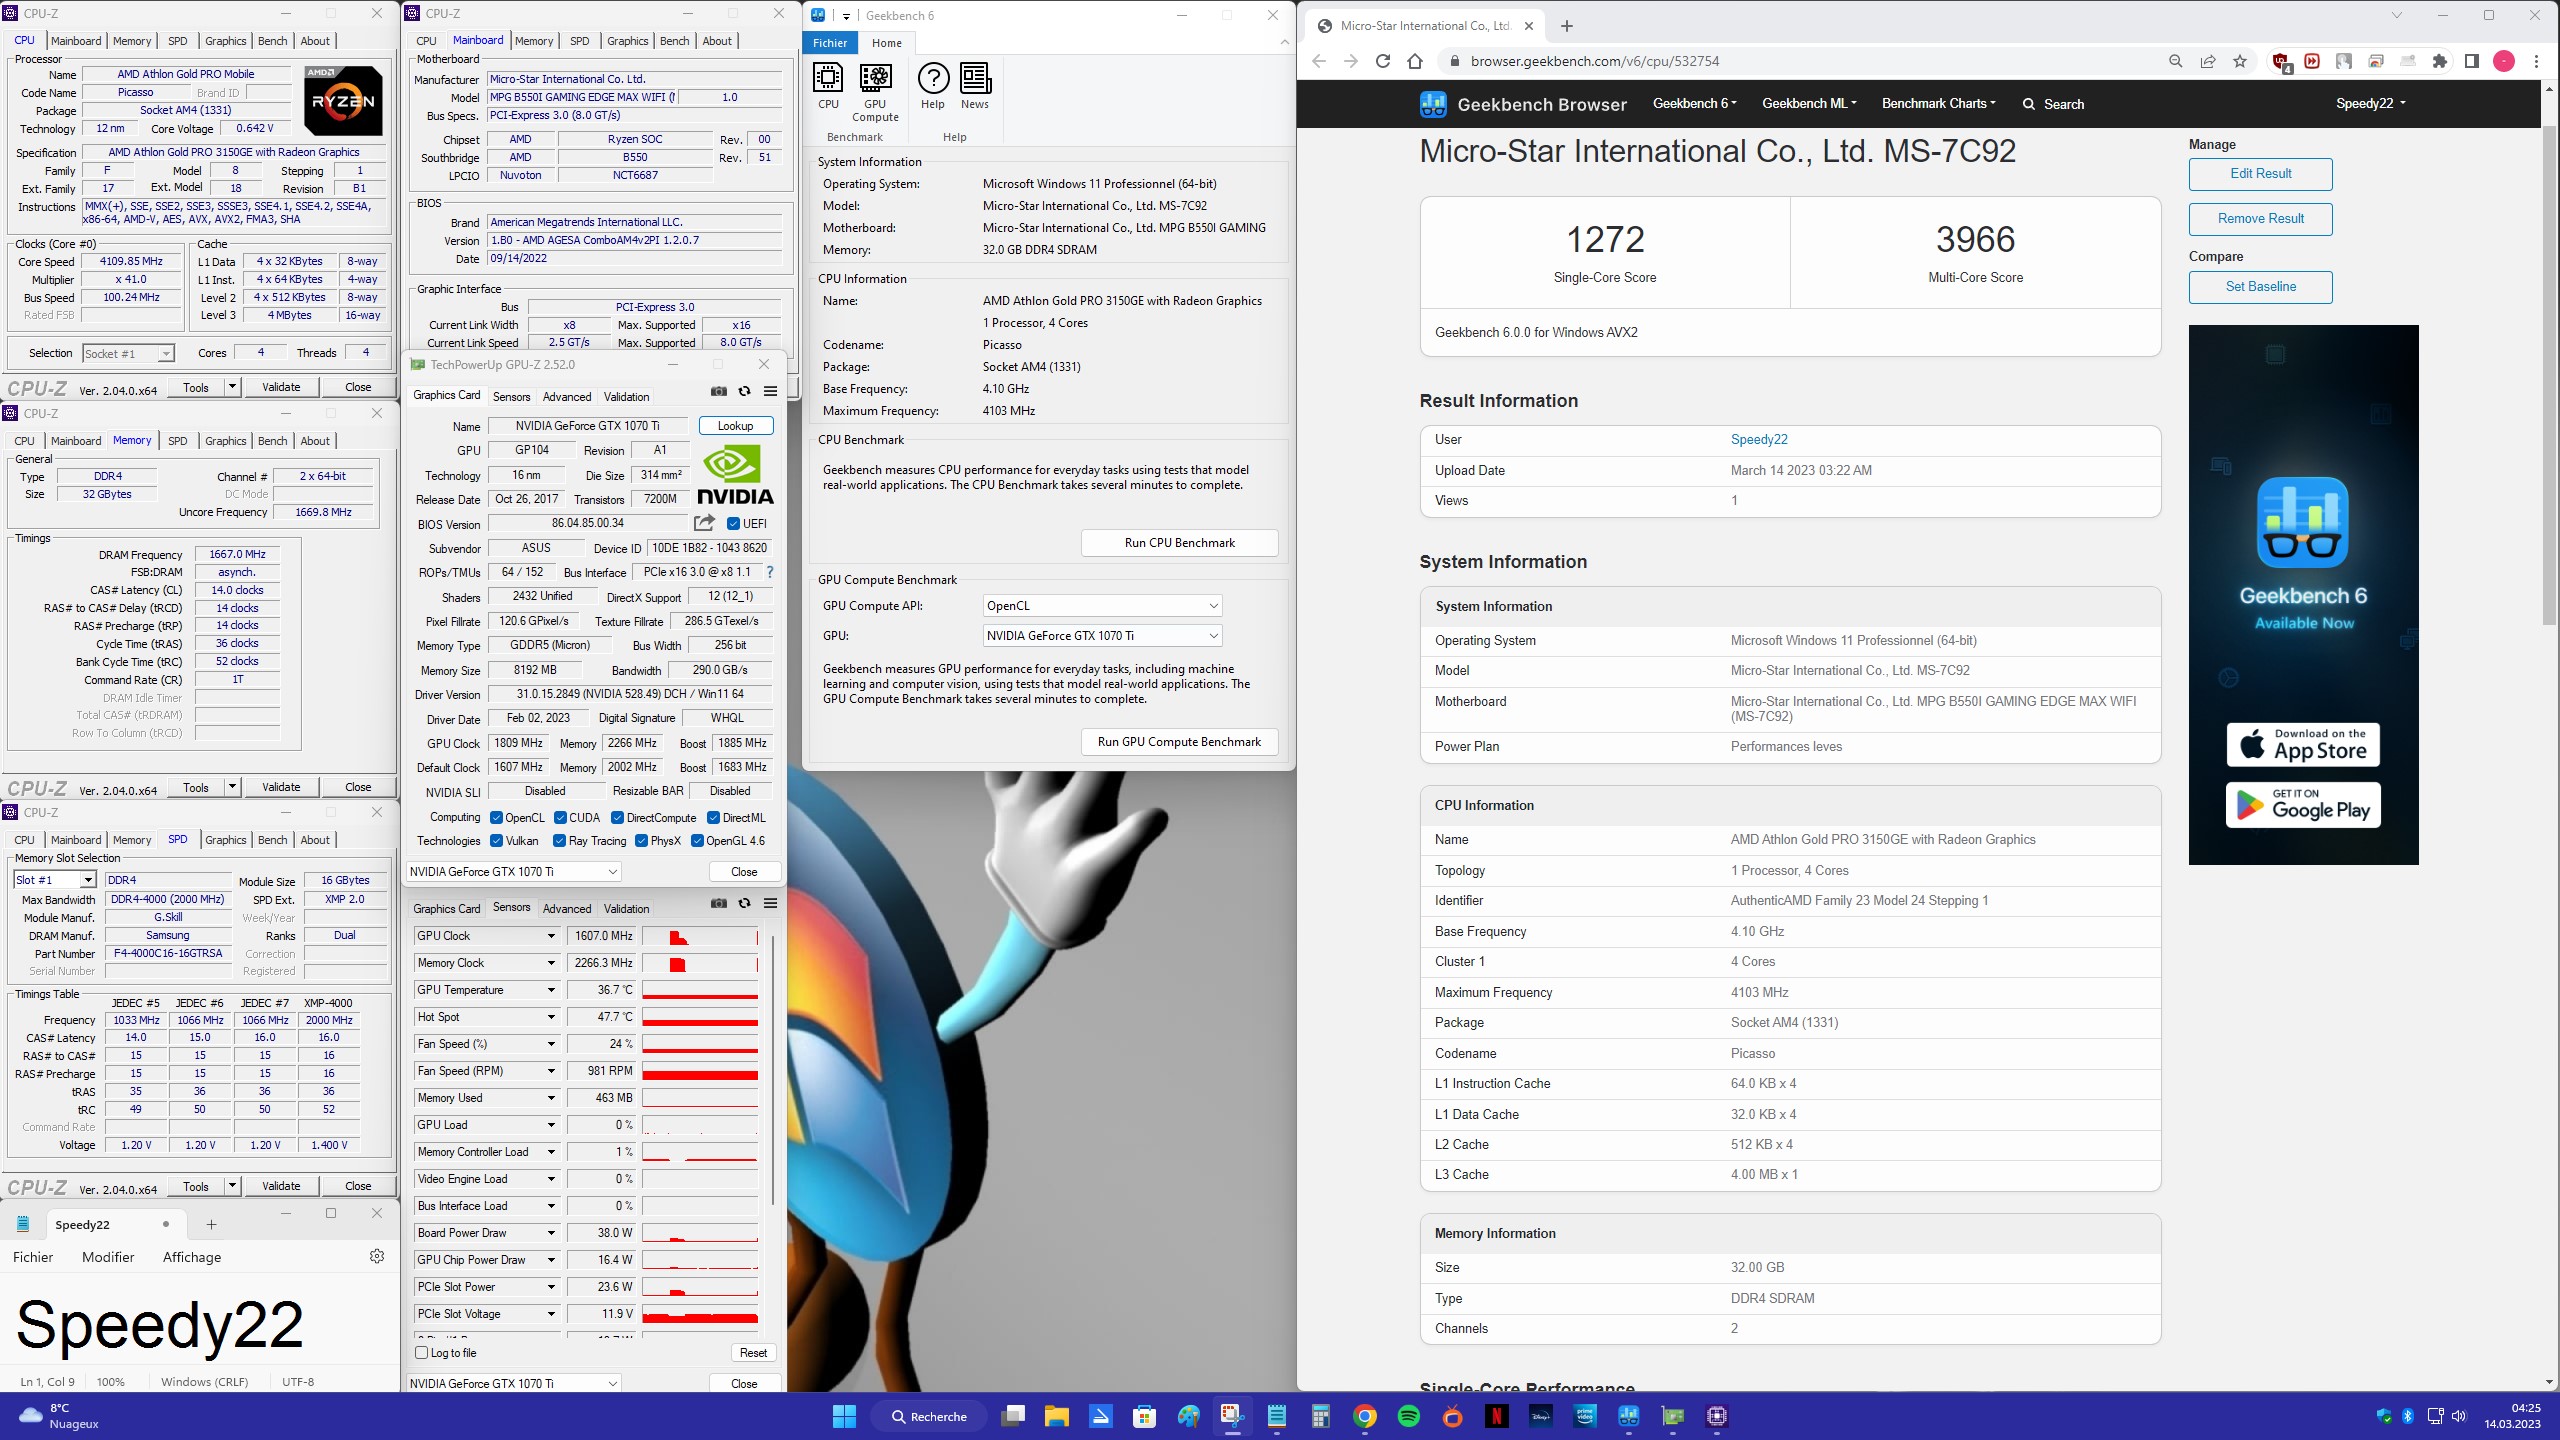
Task: Go to Chrome home page icon
Action: tap(1414, 61)
